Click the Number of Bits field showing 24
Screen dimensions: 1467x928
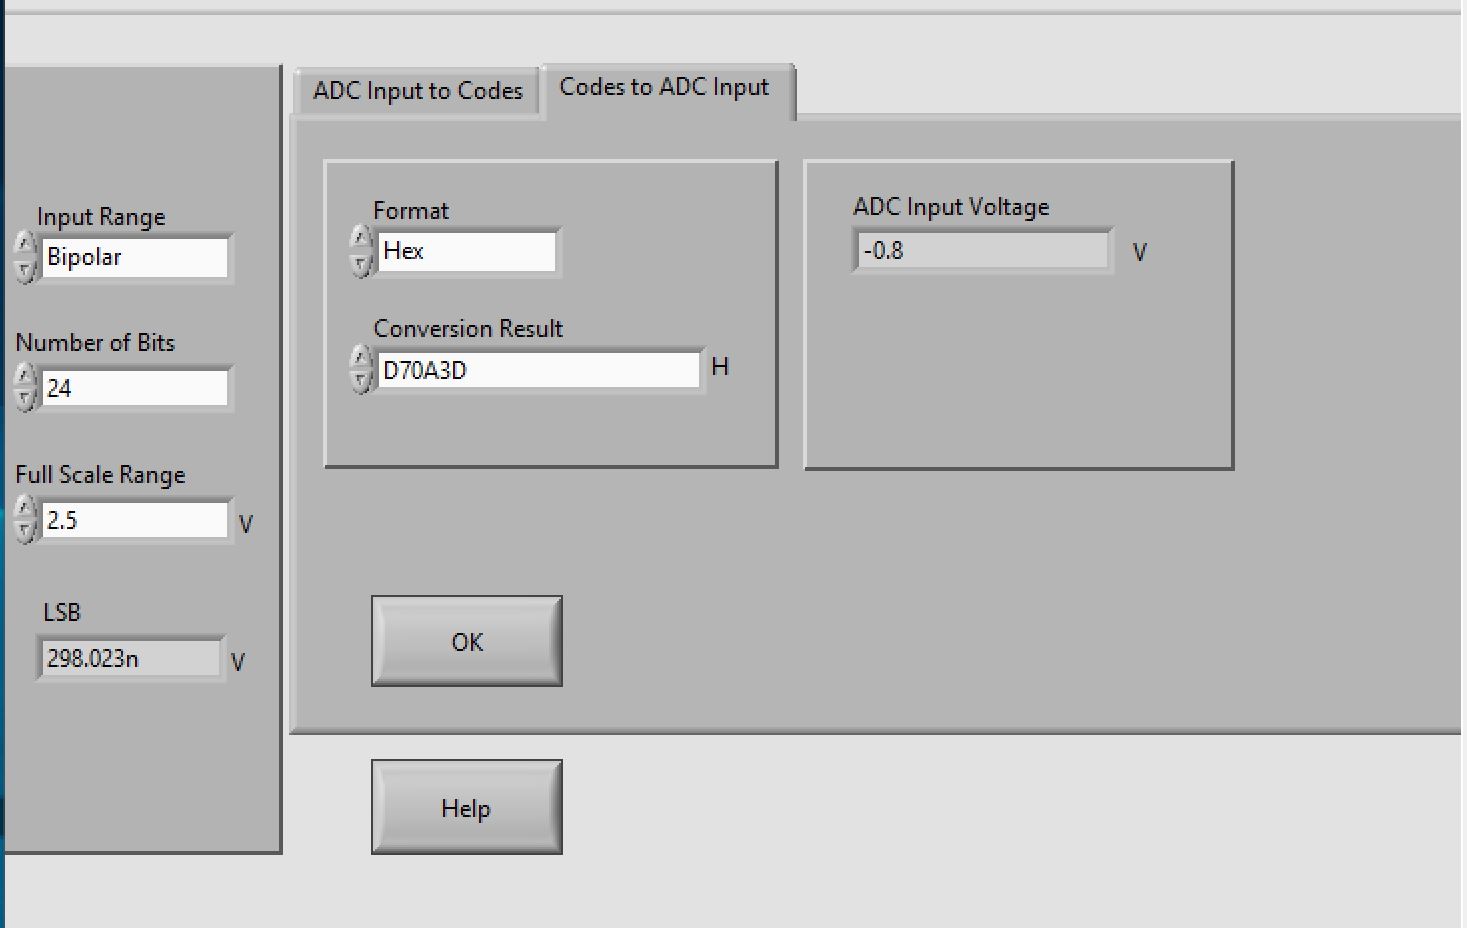pyautogui.click(x=135, y=388)
